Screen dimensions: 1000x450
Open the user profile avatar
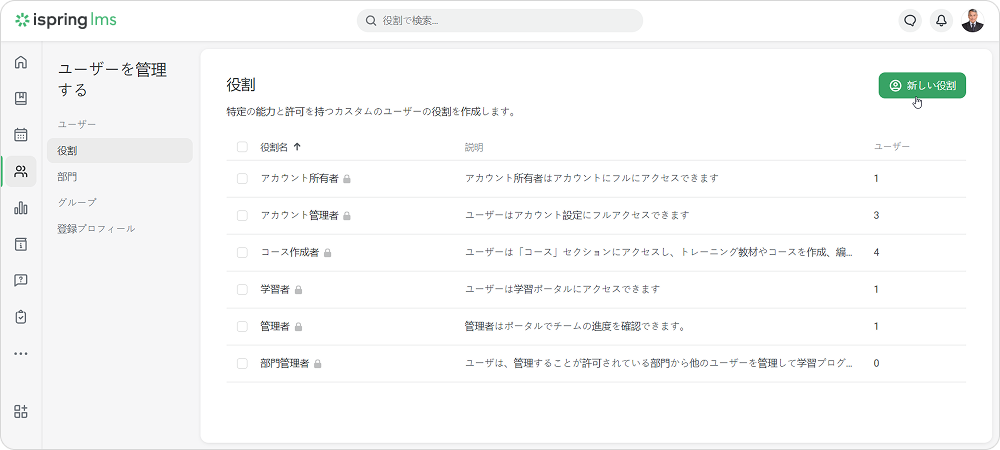(x=972, y=20)
